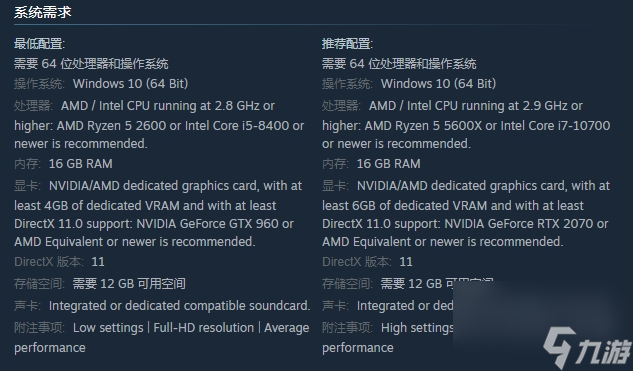This screenshot has height=371, width=633.
Task: Click the minimum 操作系统 Windows 10 line
Action: (x=101, y=84)
